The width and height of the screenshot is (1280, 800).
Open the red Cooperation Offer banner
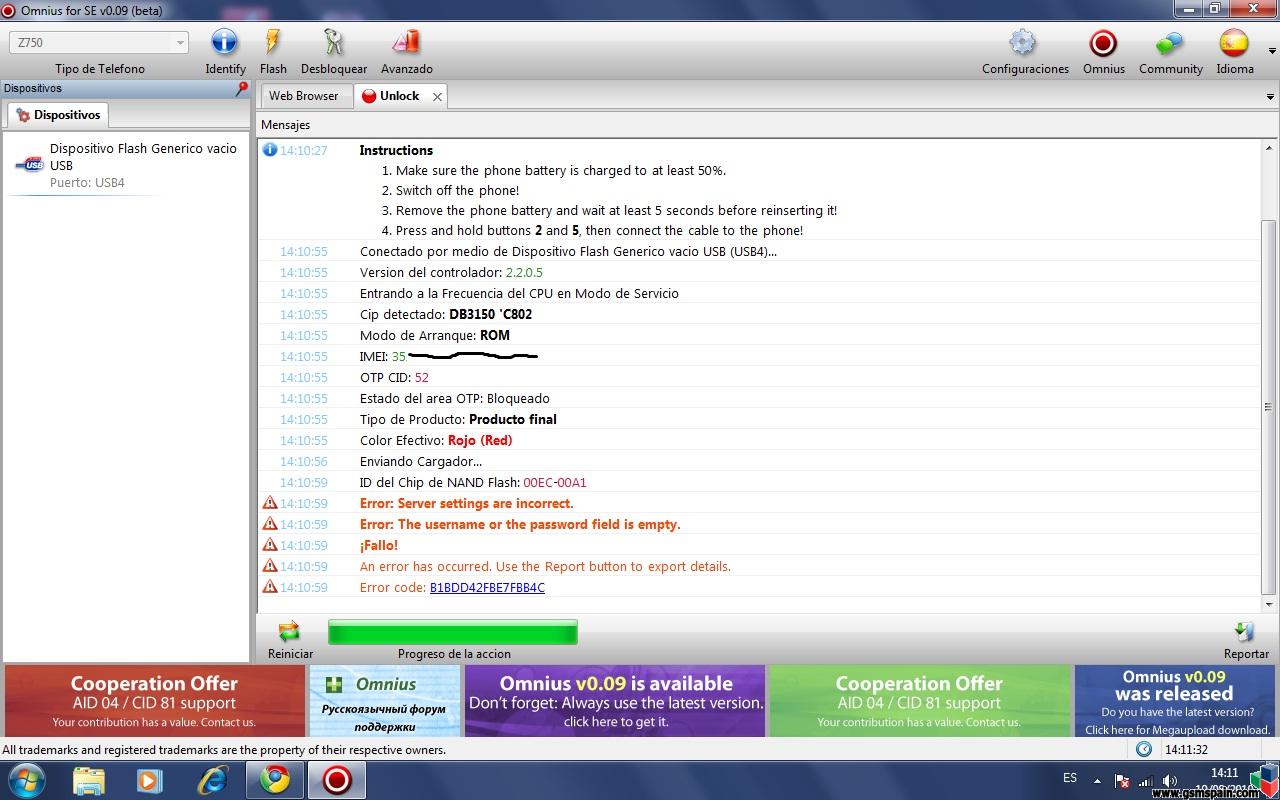(x=154, y=701)
